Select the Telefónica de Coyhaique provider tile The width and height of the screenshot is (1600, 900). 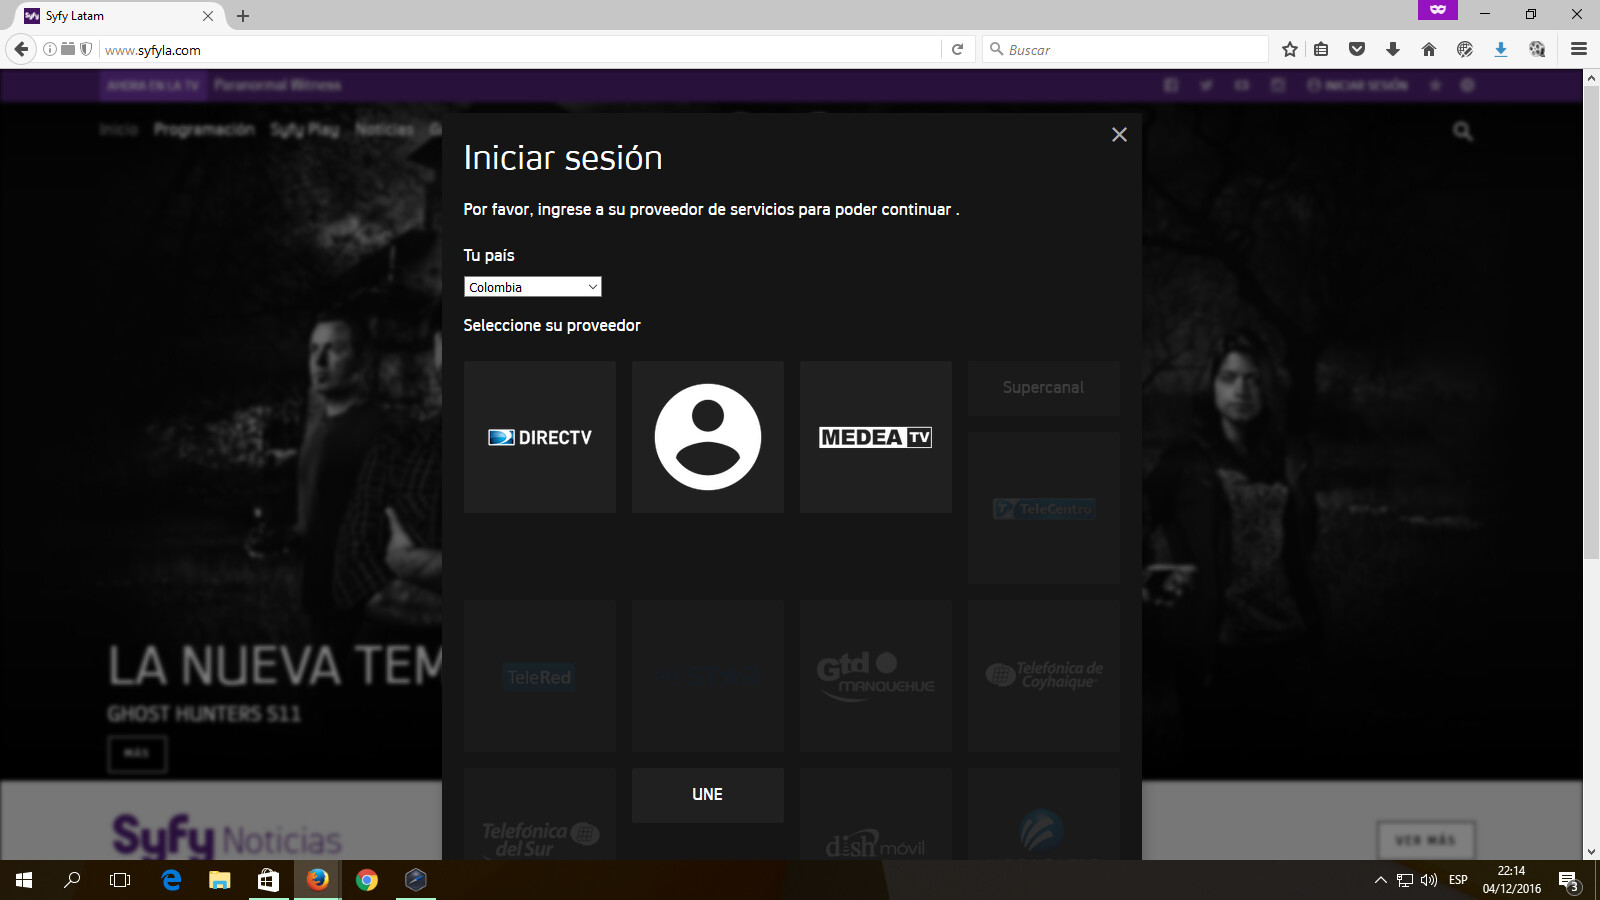(x=1044, y=676)
